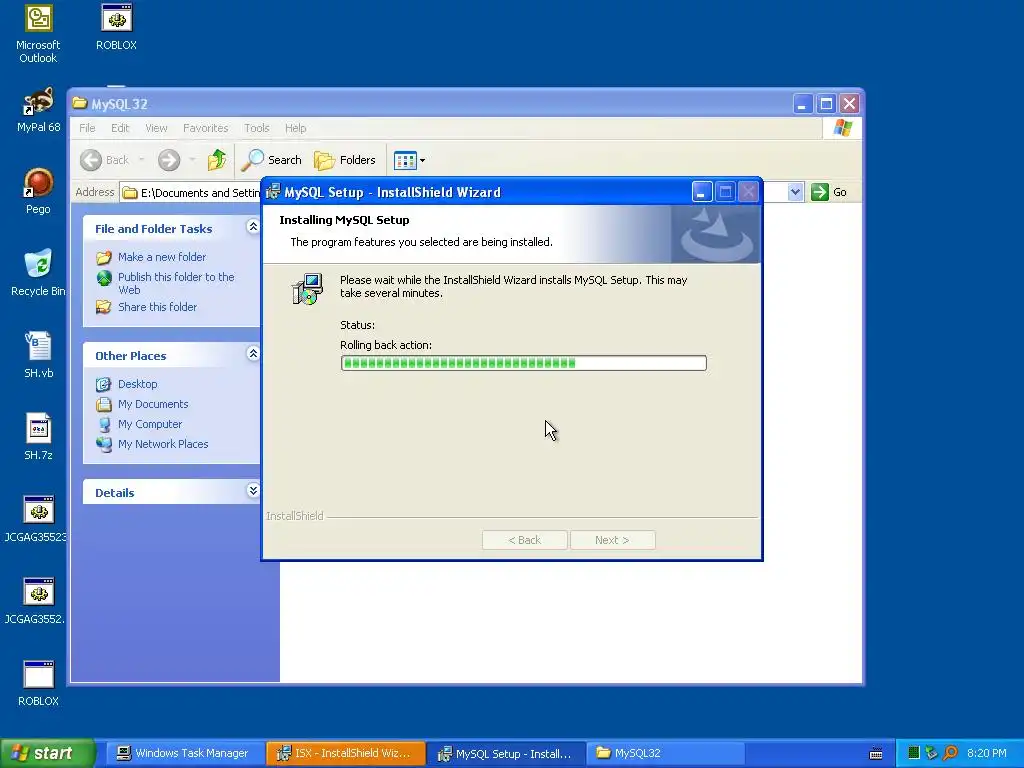
Task: Open the View menu in MySQL32 window
Action: (x=156, y=128)
